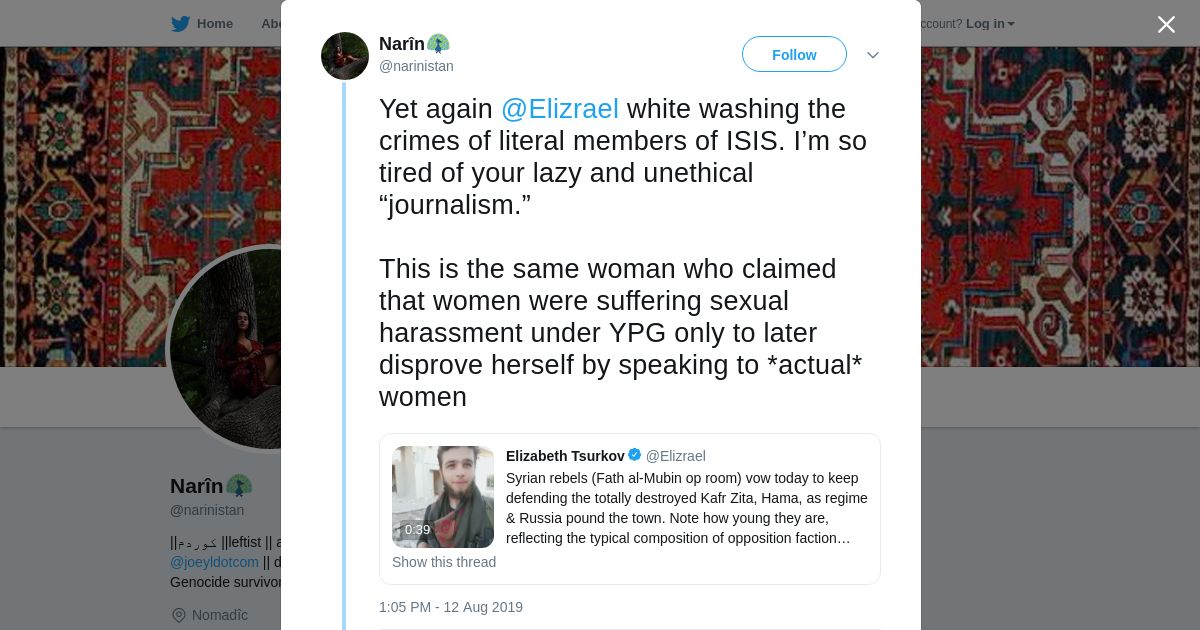Image resolution: width=1200 pixels, height=630 pixels.
Task: Click the Elizabeth Tsurkov author name
Action: tap(565, 456)
